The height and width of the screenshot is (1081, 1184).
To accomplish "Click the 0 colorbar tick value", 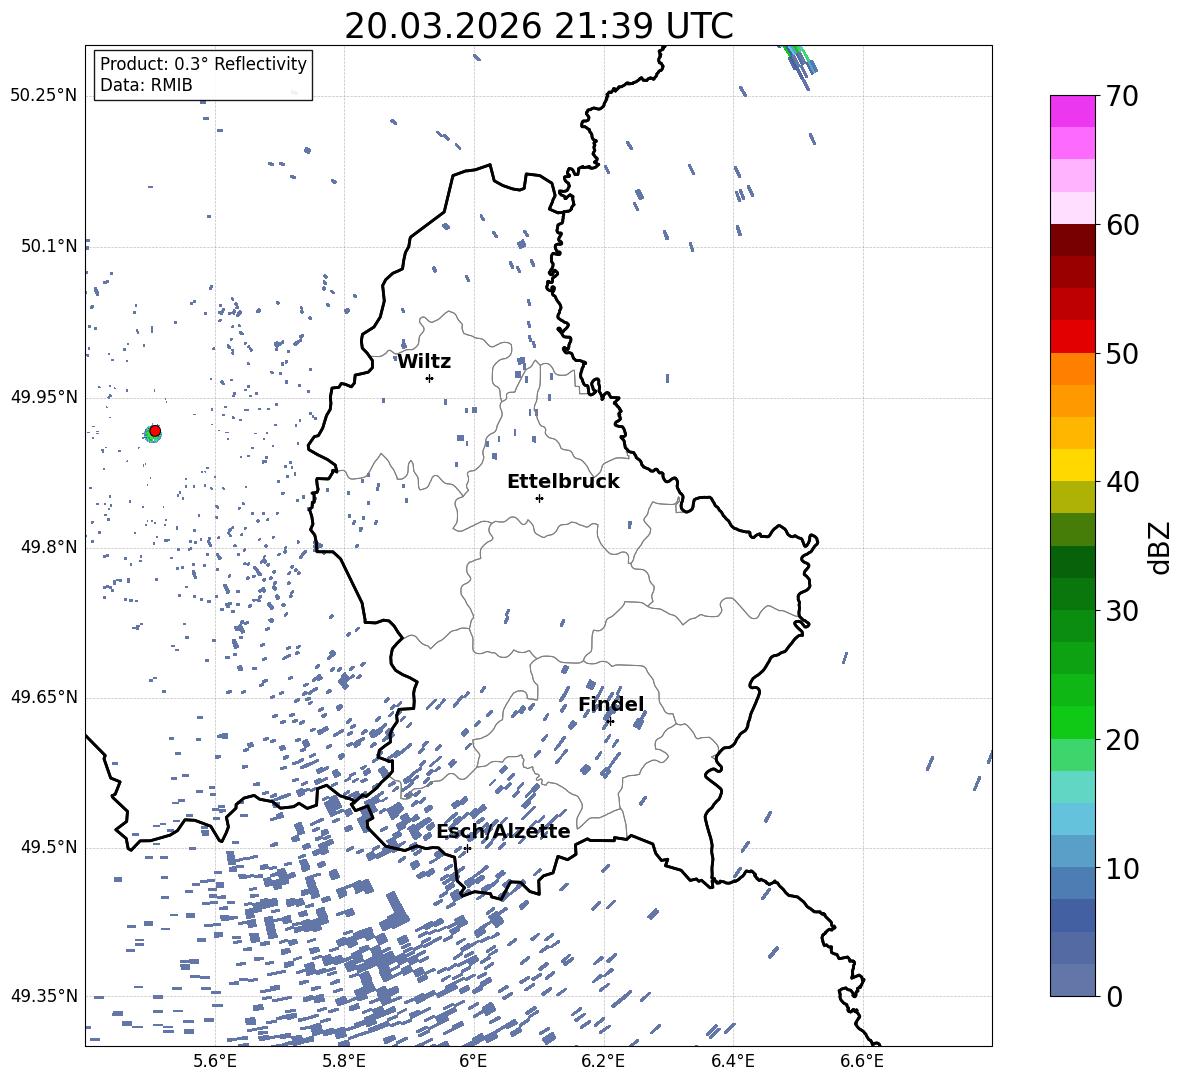I will pyautogui.click(x=1114, y=997).
